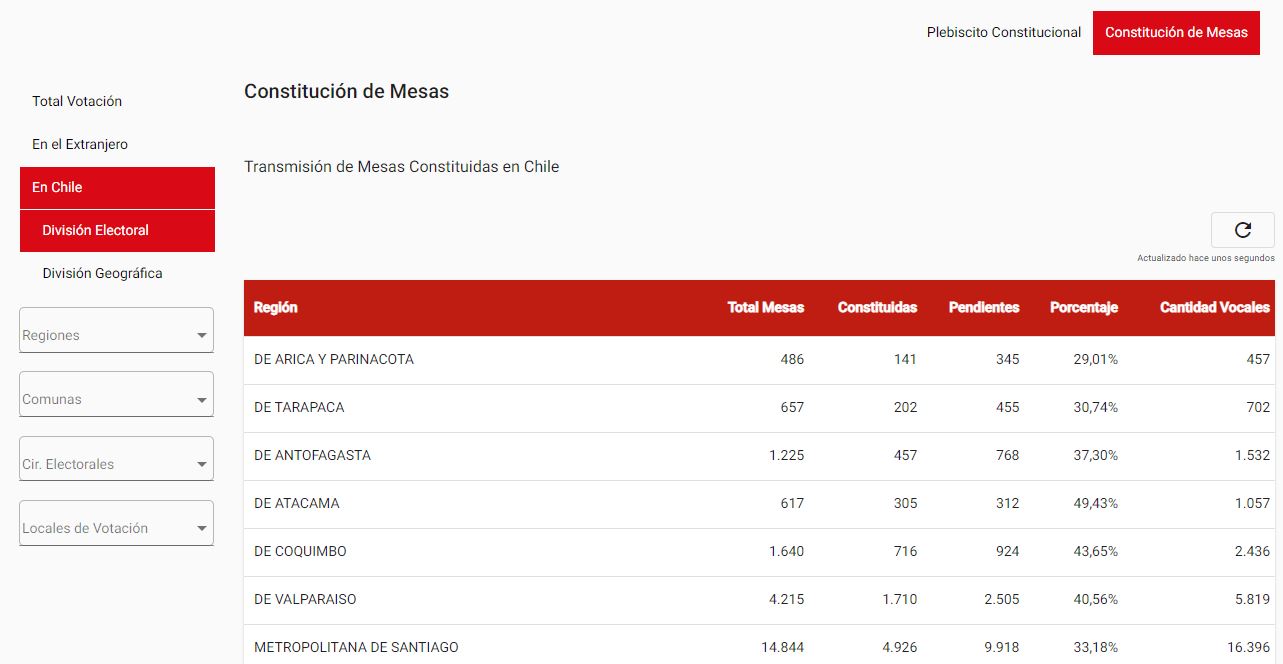This screenshot has height=664, width=1283.
Task: Open the Regiones dropdown
Action: coord(116,335)
